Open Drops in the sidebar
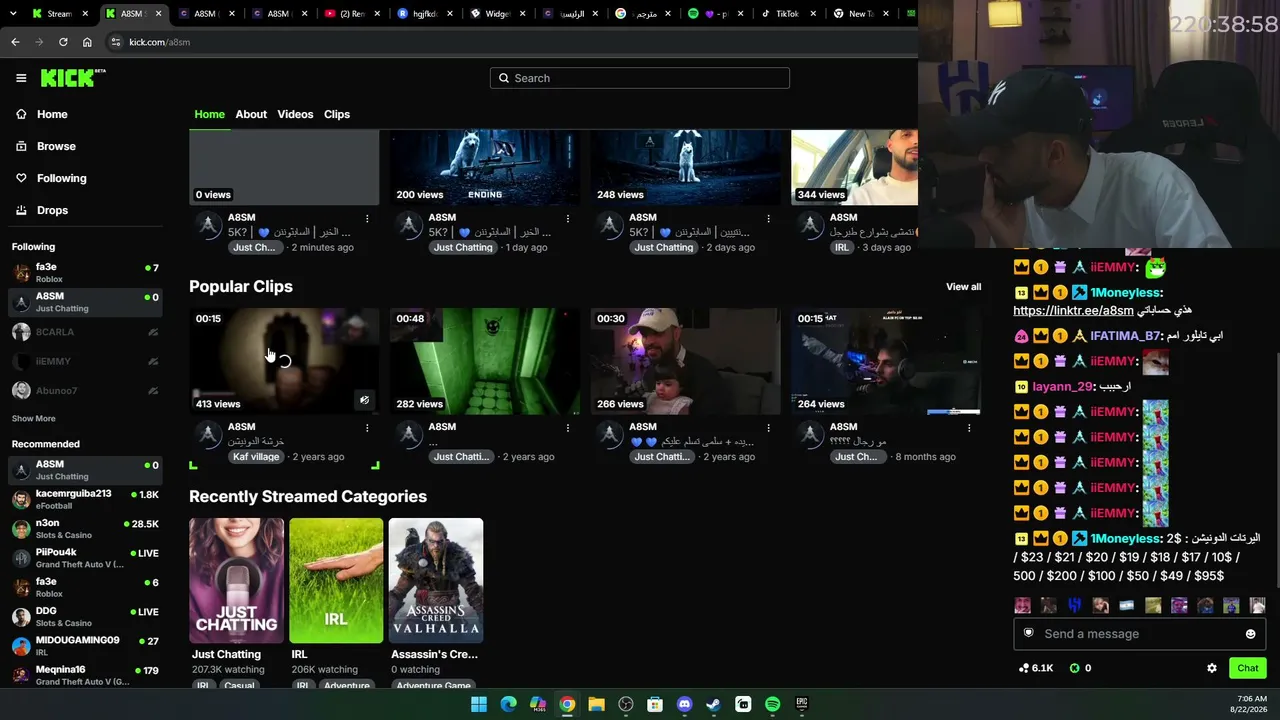This screenshot has height=720, width=1280. tap(53, 210)
